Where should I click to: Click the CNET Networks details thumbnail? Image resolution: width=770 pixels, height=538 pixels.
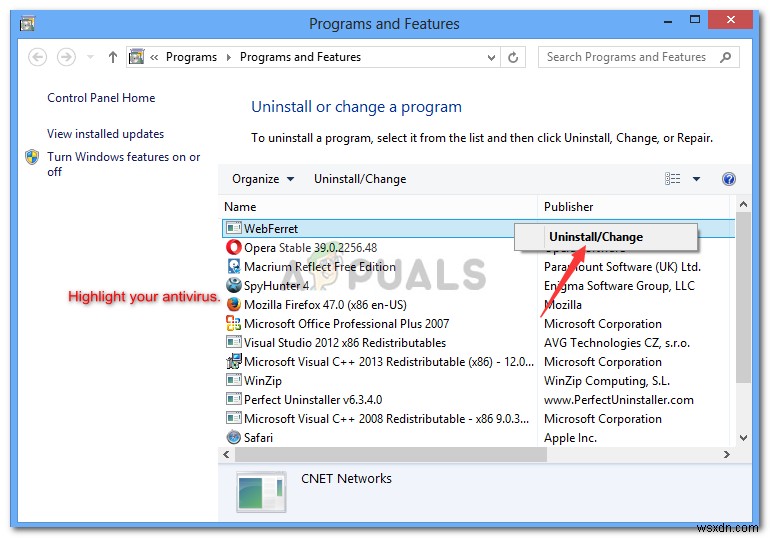click(261, 492)
